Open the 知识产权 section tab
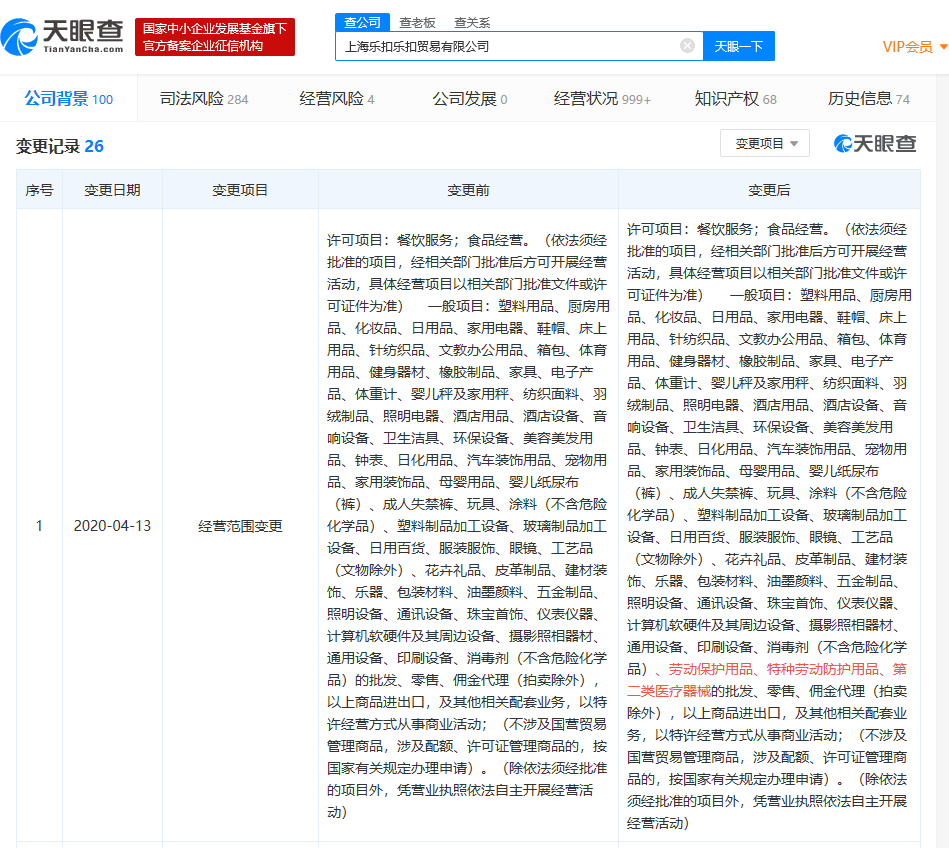 pos(735,99)
